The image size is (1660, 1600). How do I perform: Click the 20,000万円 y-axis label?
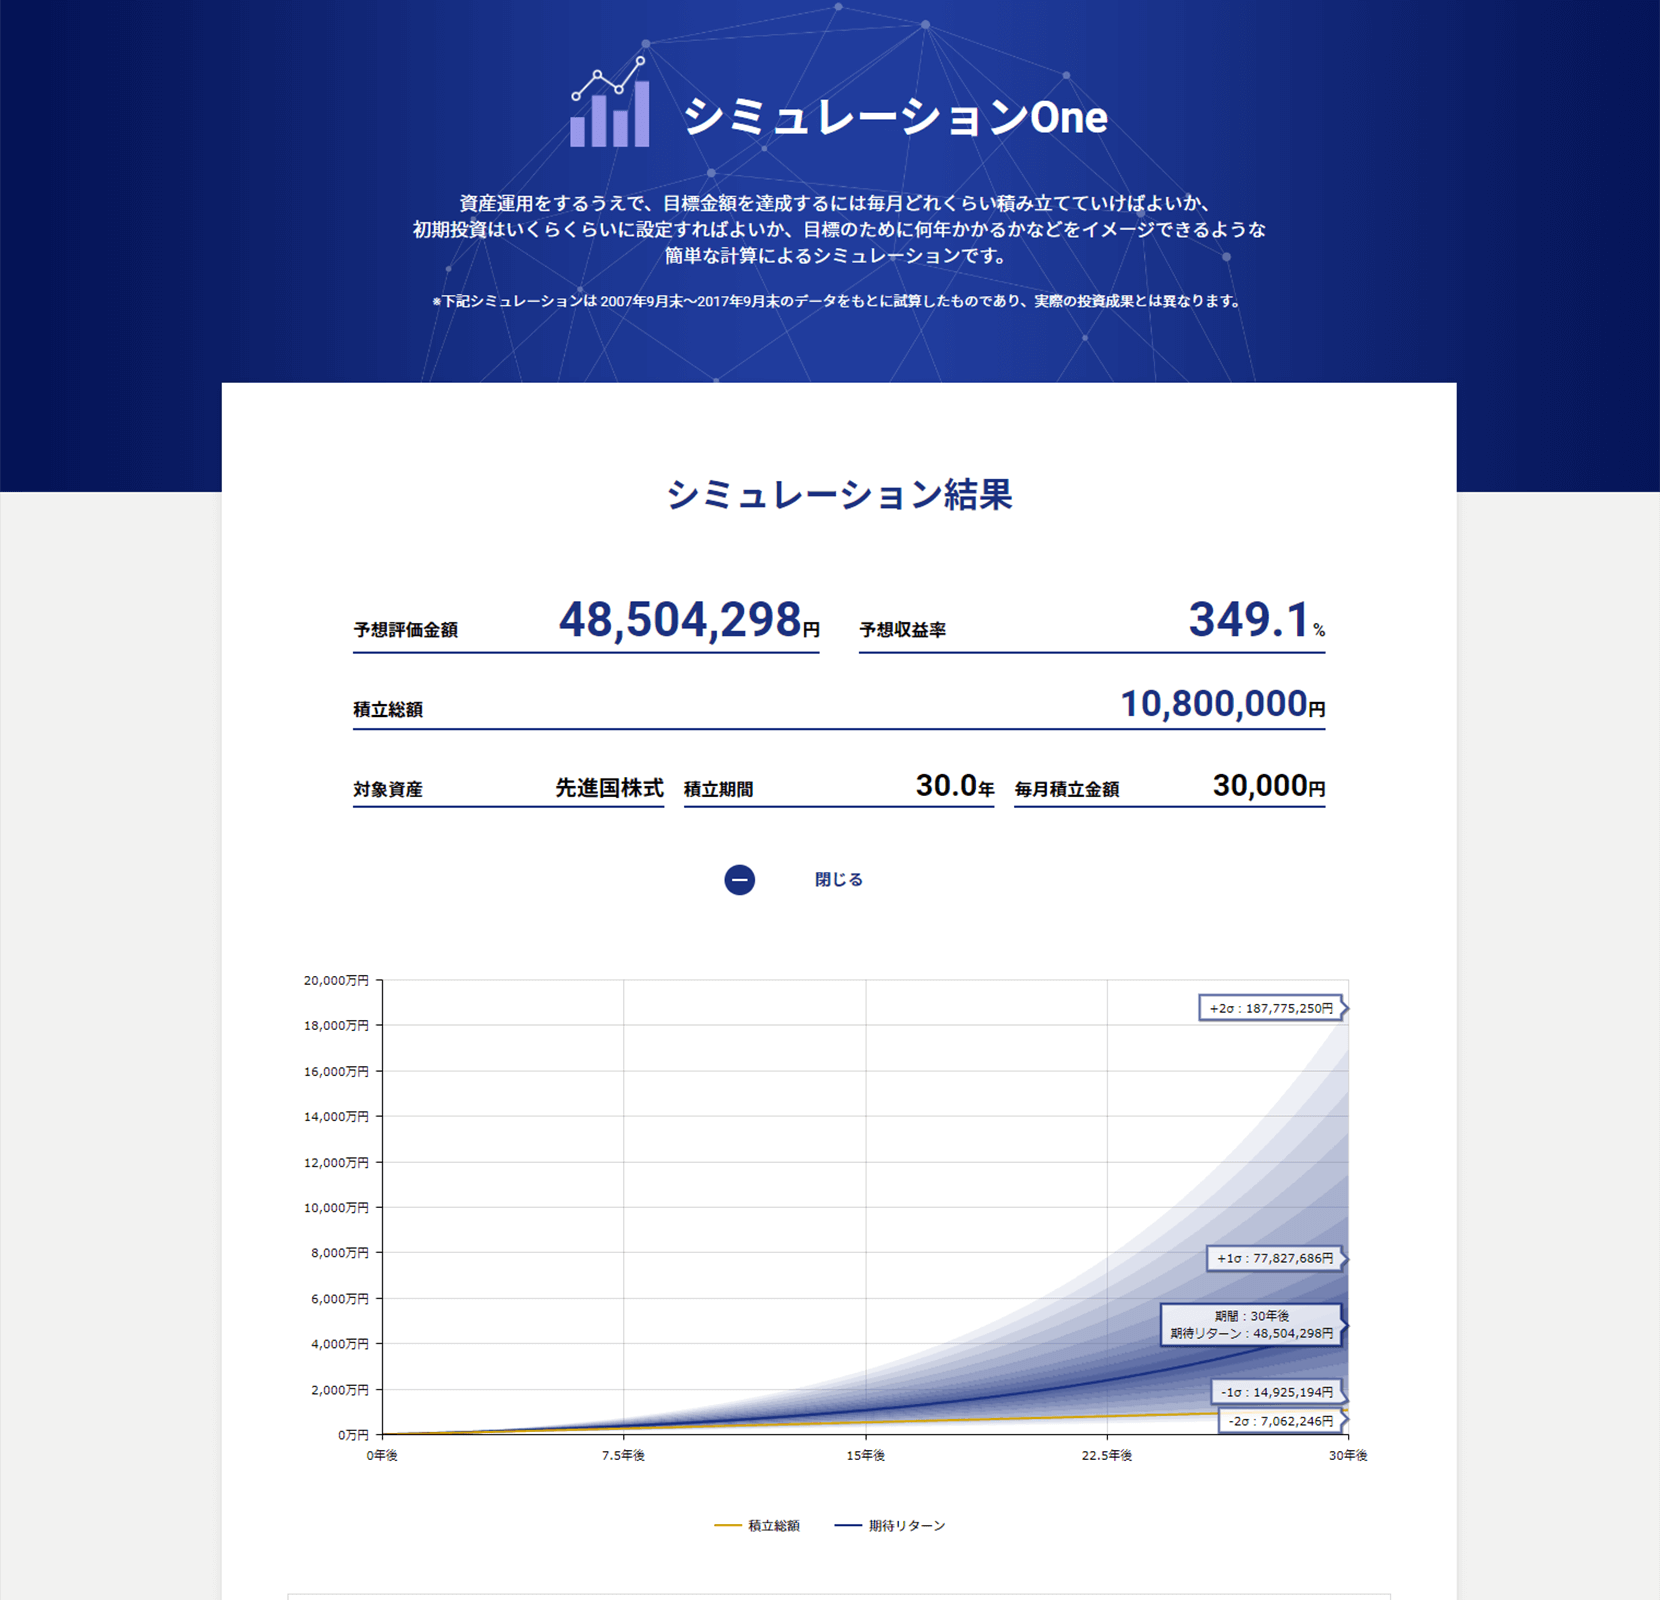[336, 980]
